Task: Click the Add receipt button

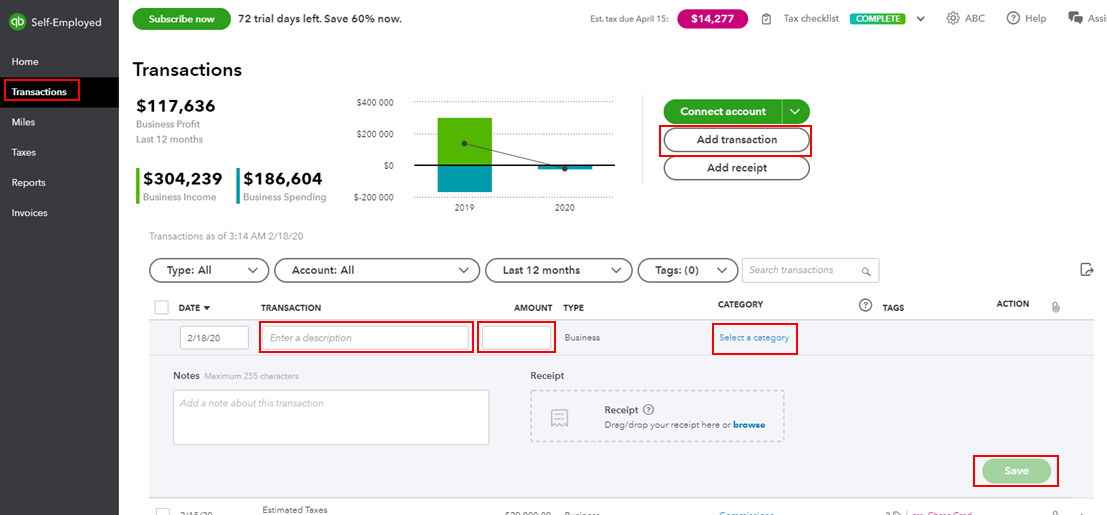Action: (x=736, y=168)
